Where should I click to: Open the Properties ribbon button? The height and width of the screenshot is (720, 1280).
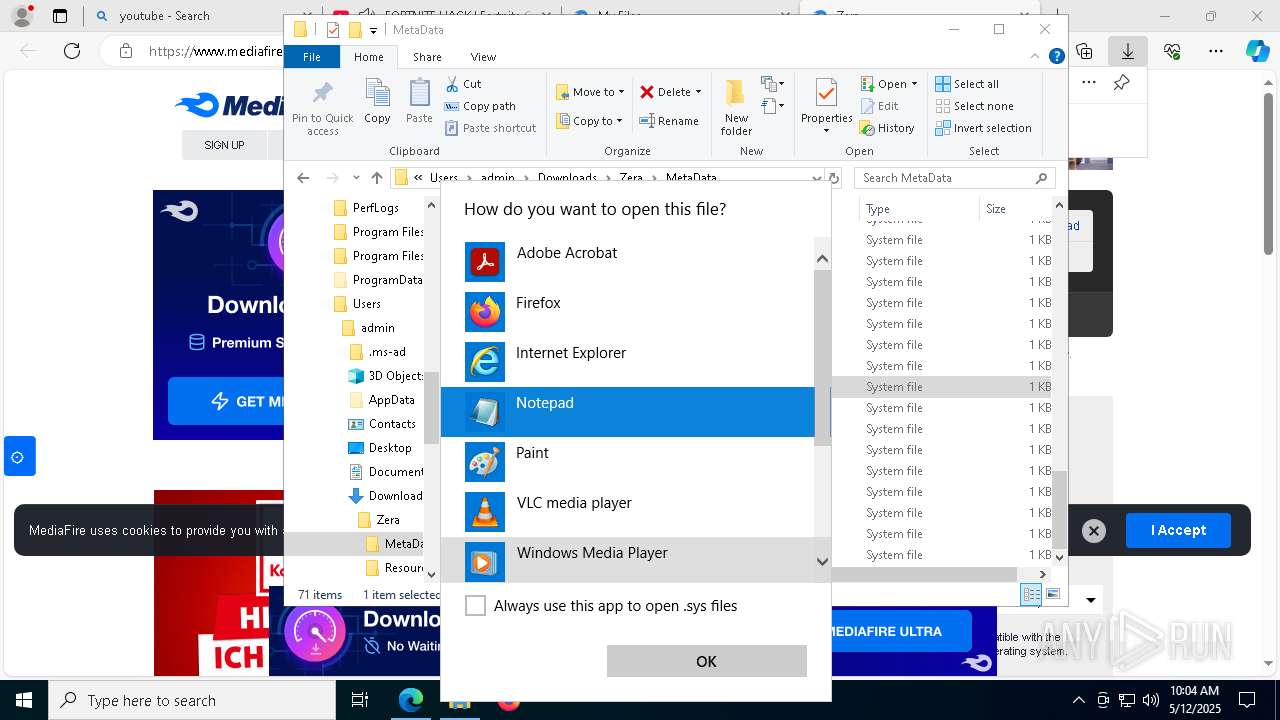click(x=826, y=107)
